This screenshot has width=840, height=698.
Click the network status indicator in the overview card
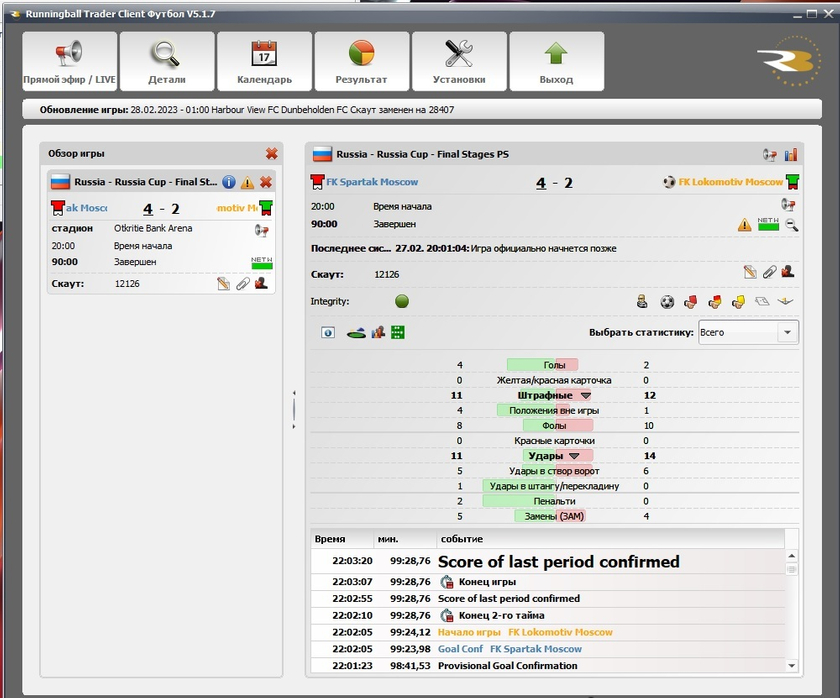click(262, 262)
